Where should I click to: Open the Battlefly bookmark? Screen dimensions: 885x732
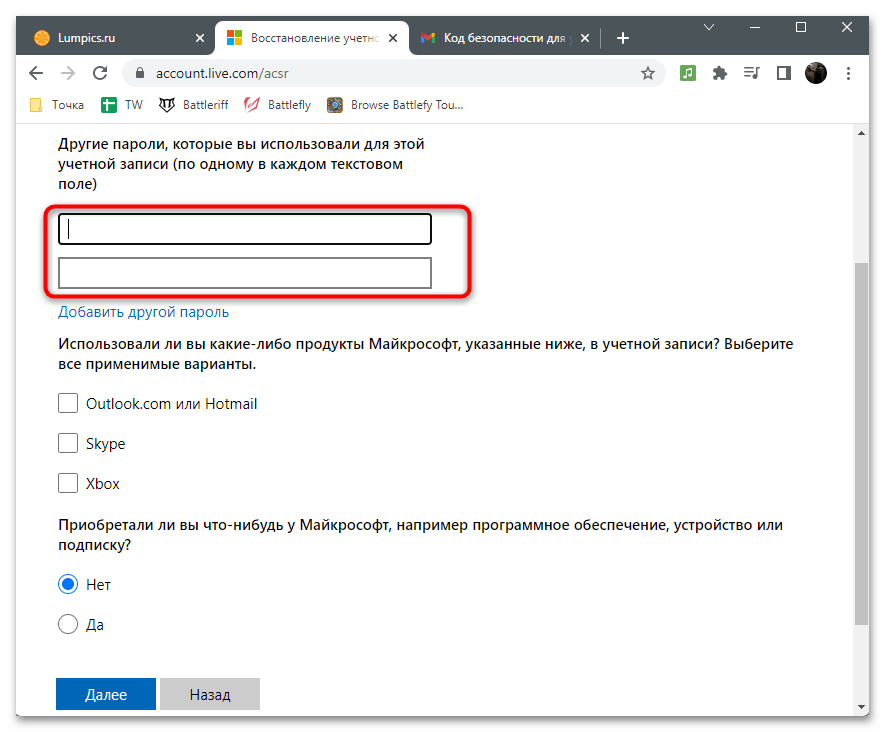click(x=278, y=105)
